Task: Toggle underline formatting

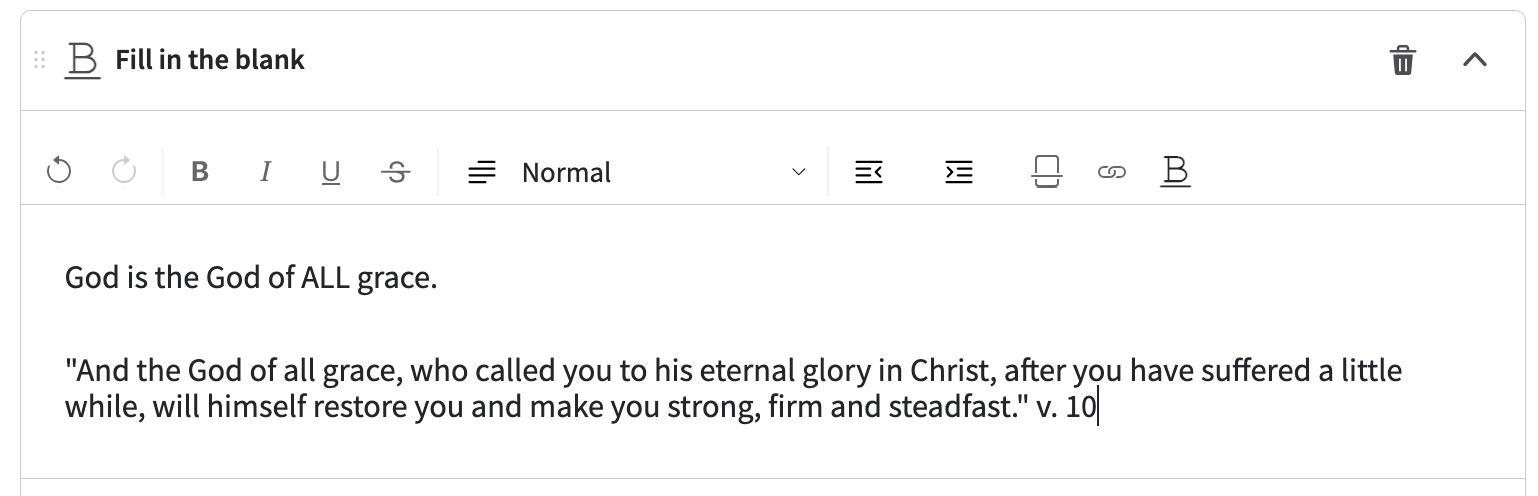Action: click(x=330, y=172)
